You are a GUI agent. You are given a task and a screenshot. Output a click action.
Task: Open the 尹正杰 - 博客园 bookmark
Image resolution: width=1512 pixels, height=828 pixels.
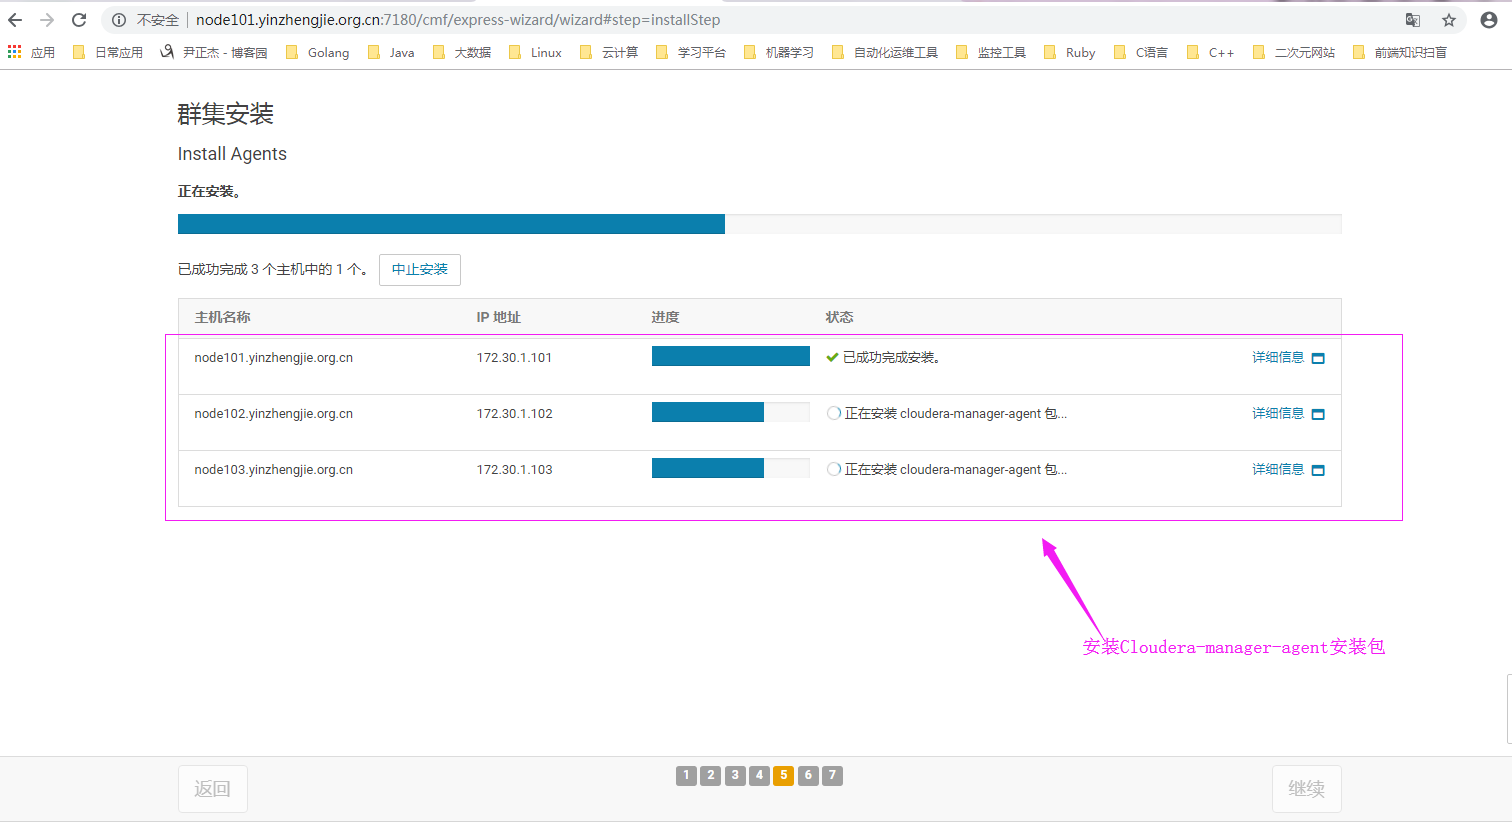click(x=214, y=52)
